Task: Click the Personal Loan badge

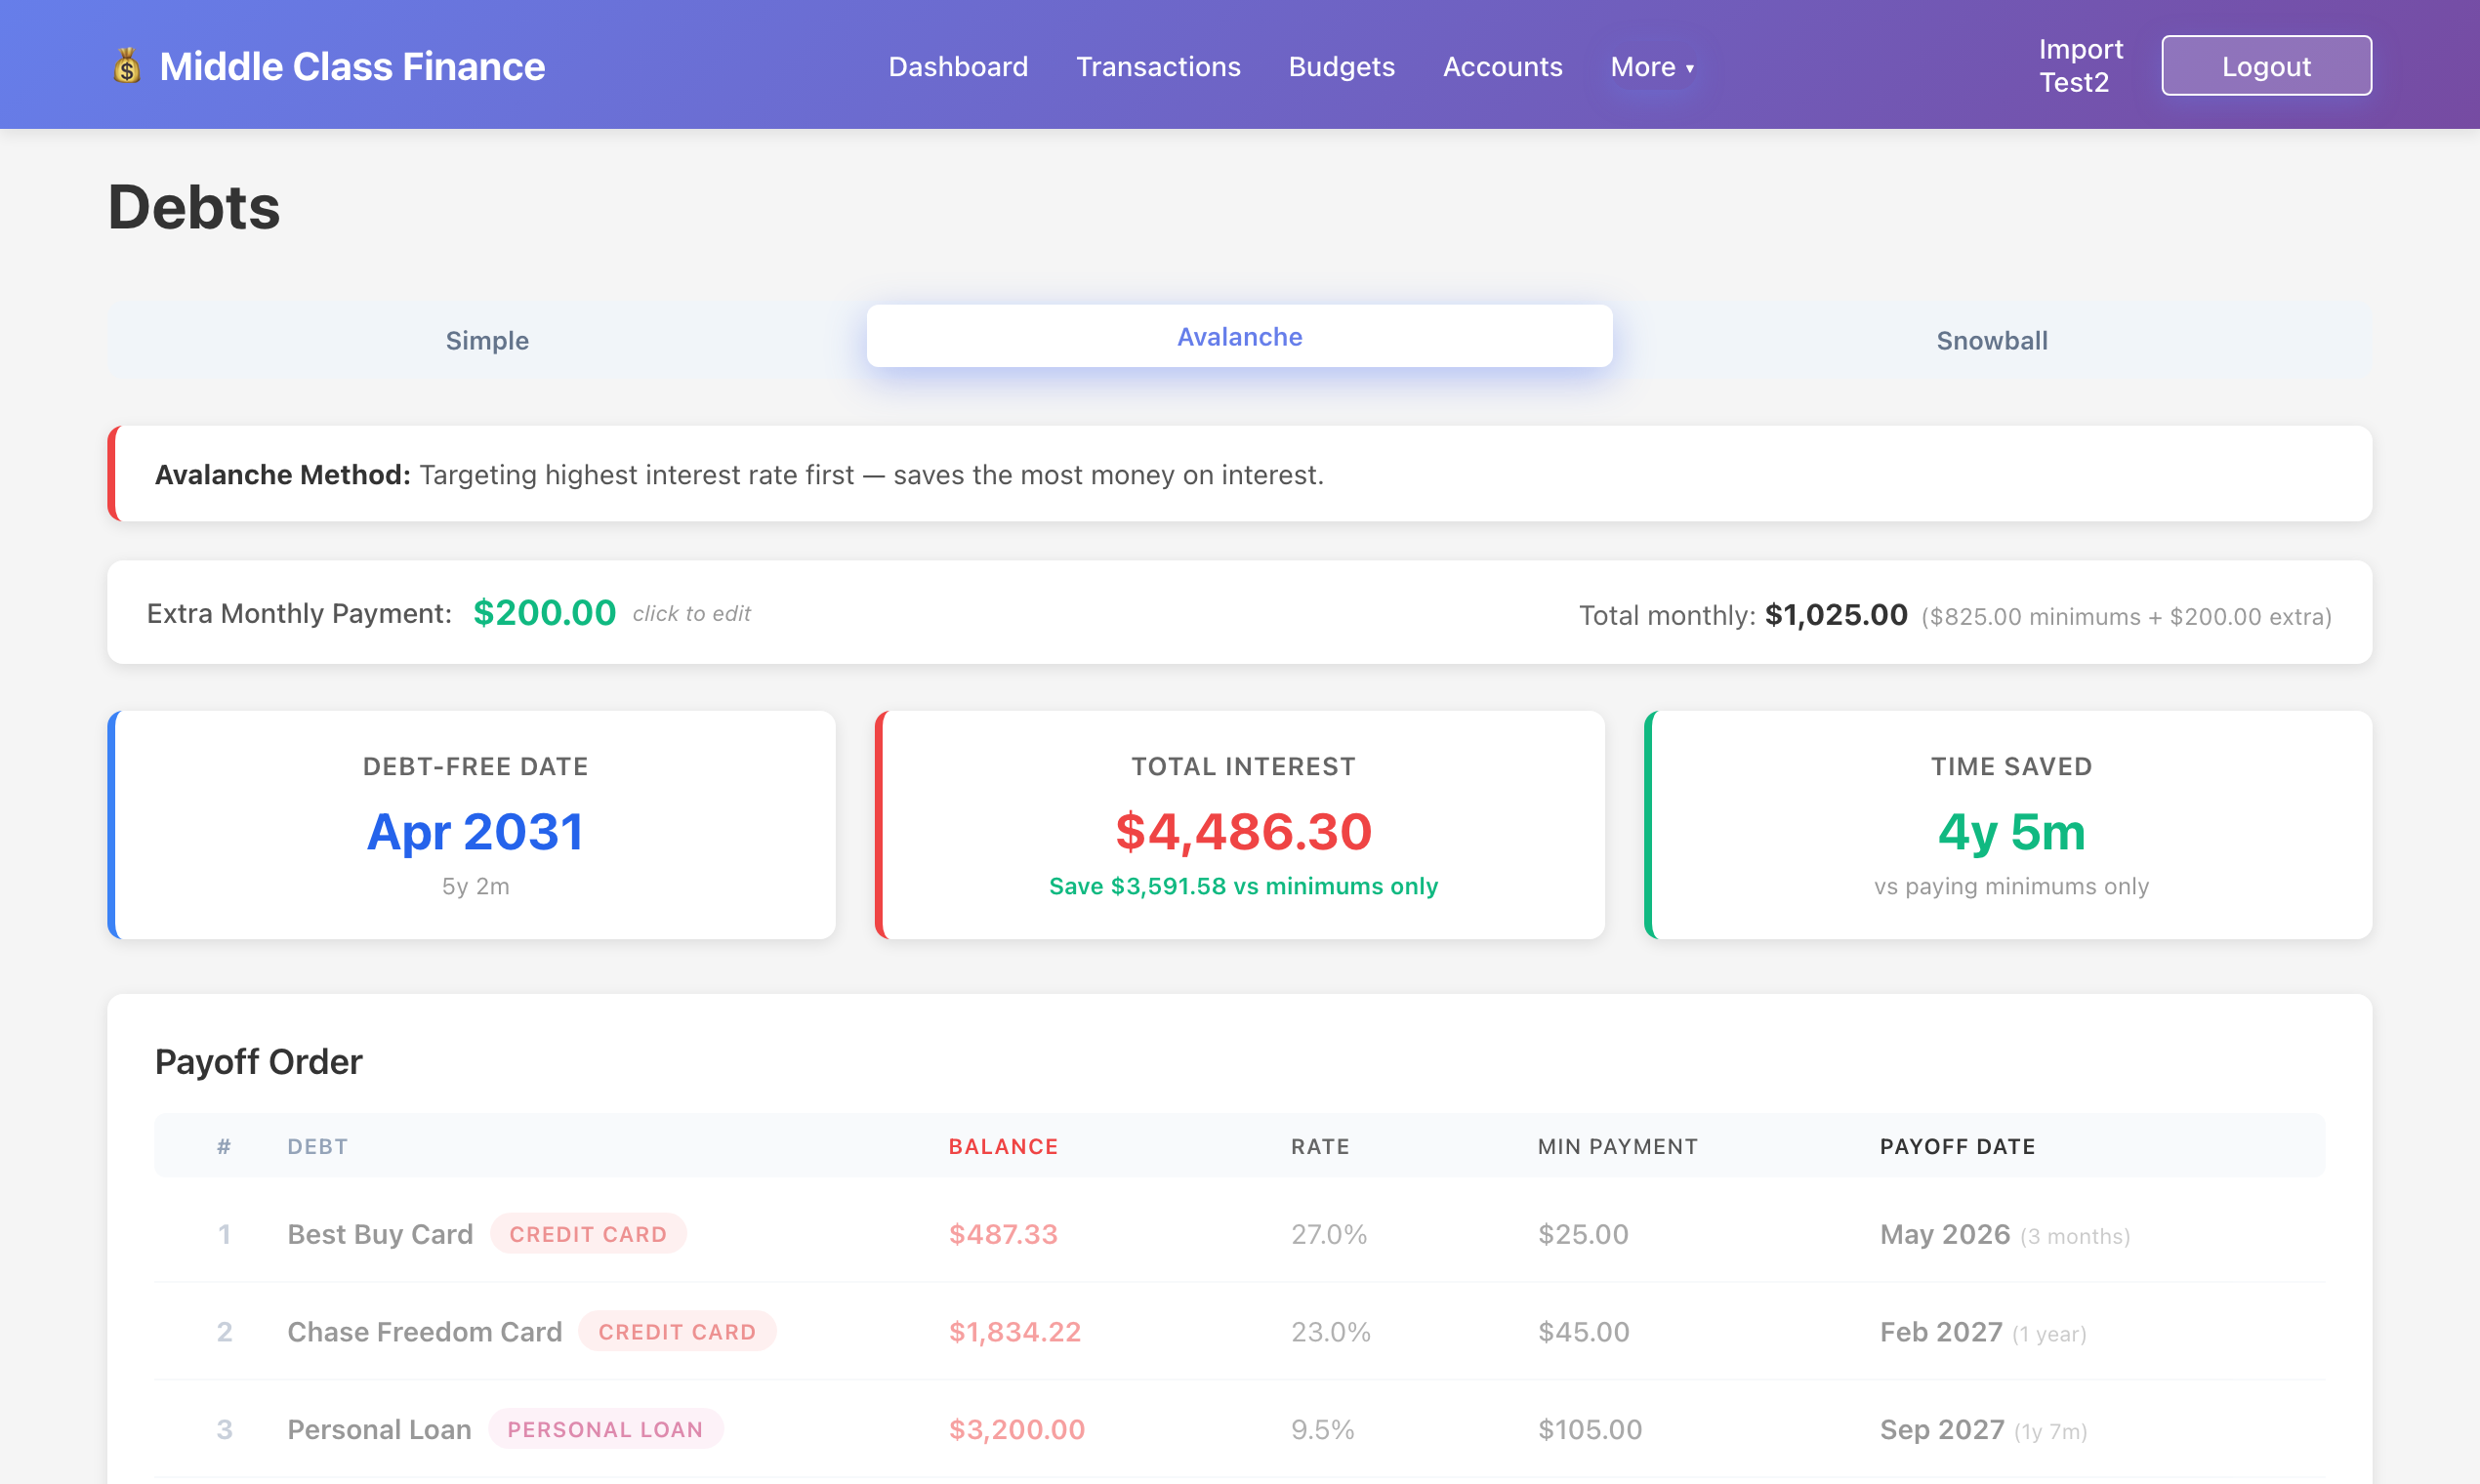Action: point(604,1429)
